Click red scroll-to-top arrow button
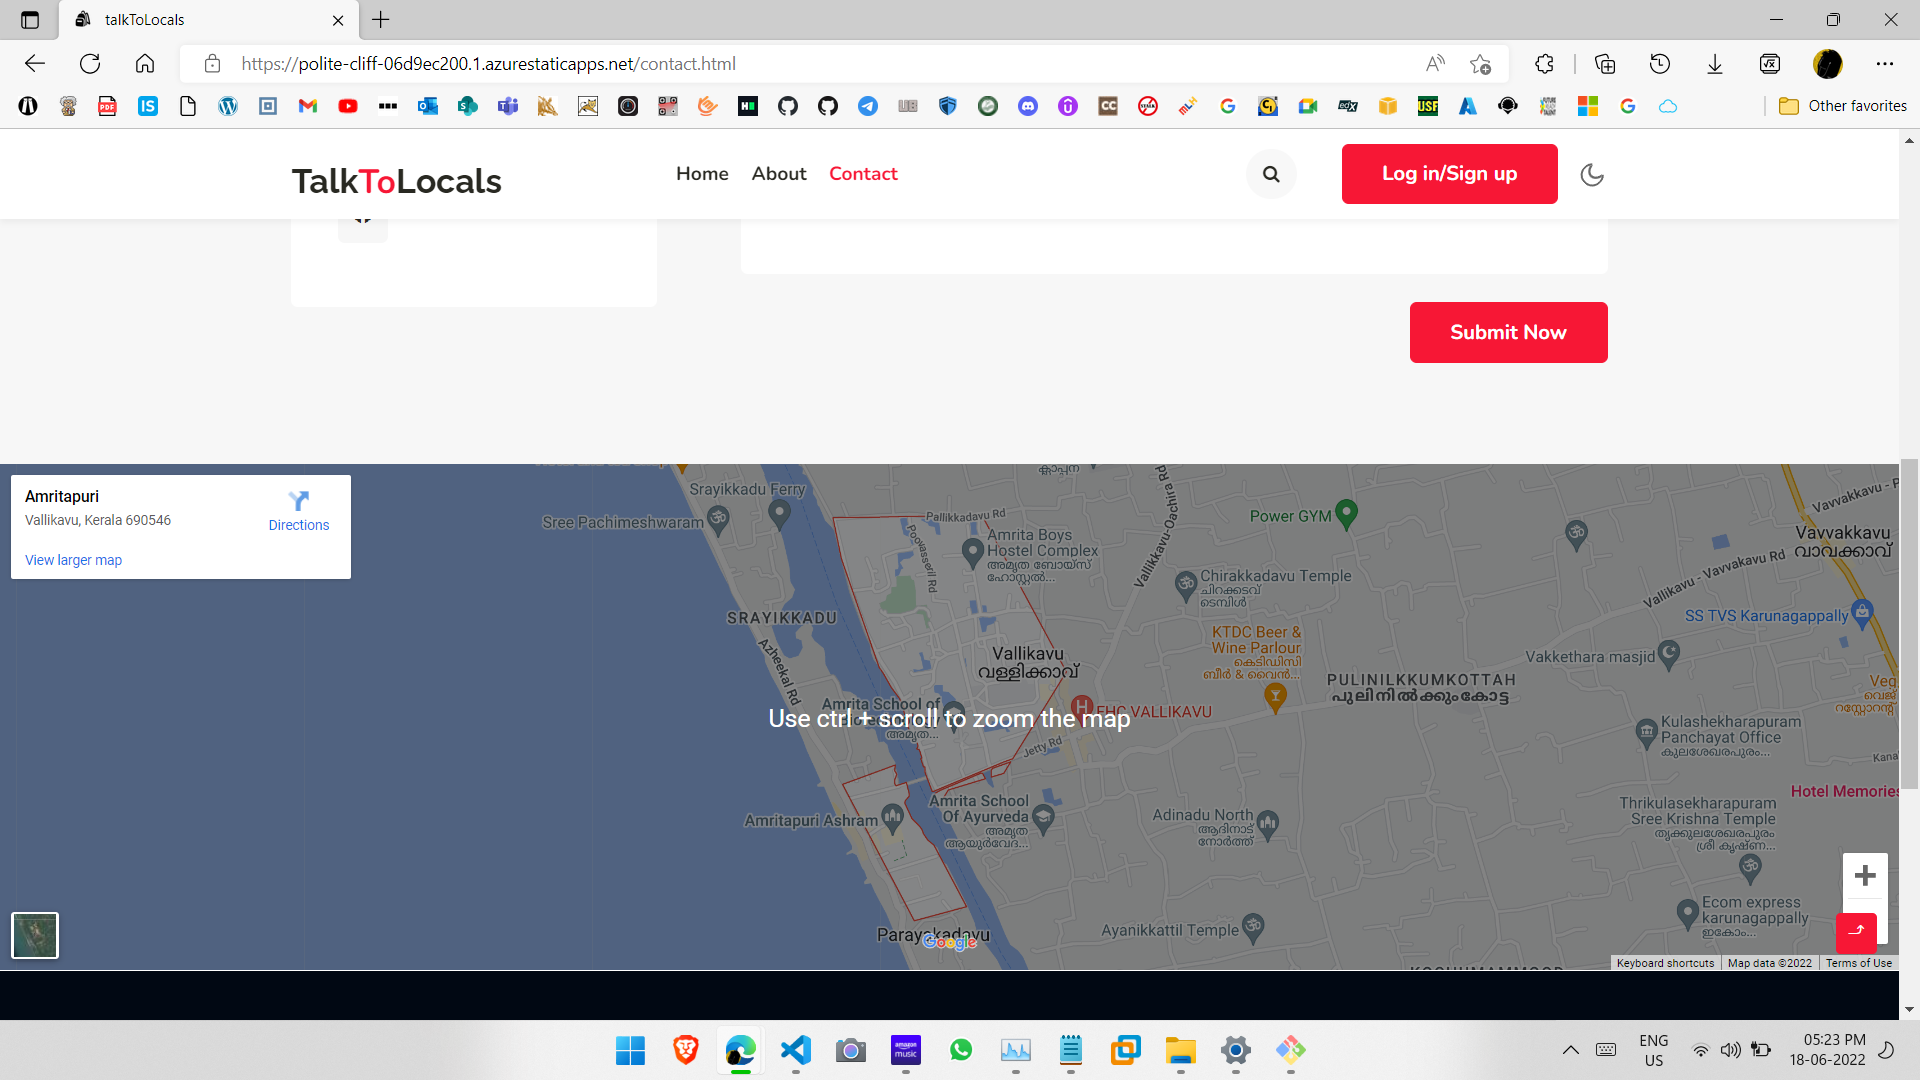The image size is (1920, 1080). pos(1856,932)
